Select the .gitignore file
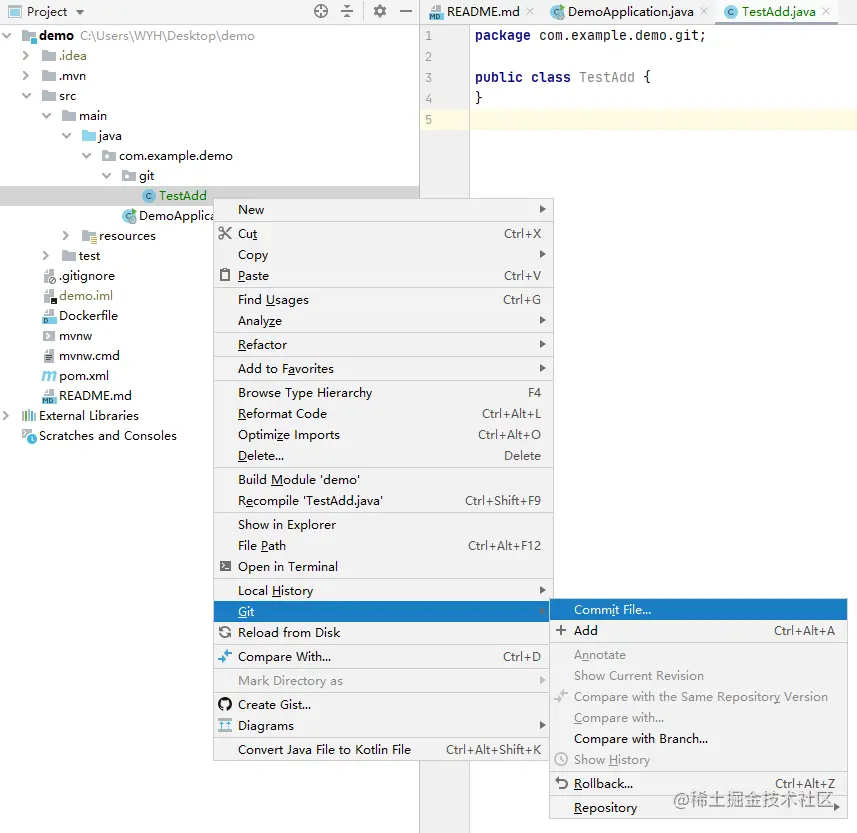 point(79,276)
